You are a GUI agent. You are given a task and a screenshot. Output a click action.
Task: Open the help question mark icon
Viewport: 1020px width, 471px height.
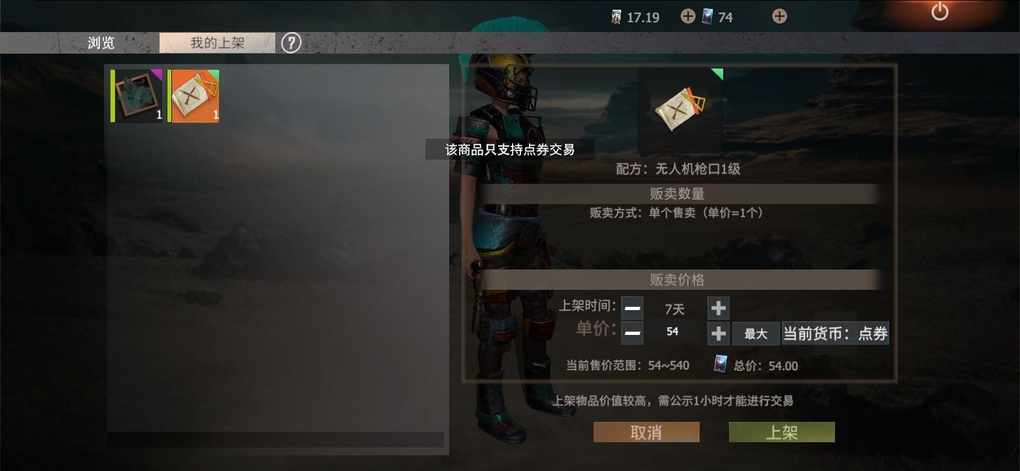click(x=291, y=43)
